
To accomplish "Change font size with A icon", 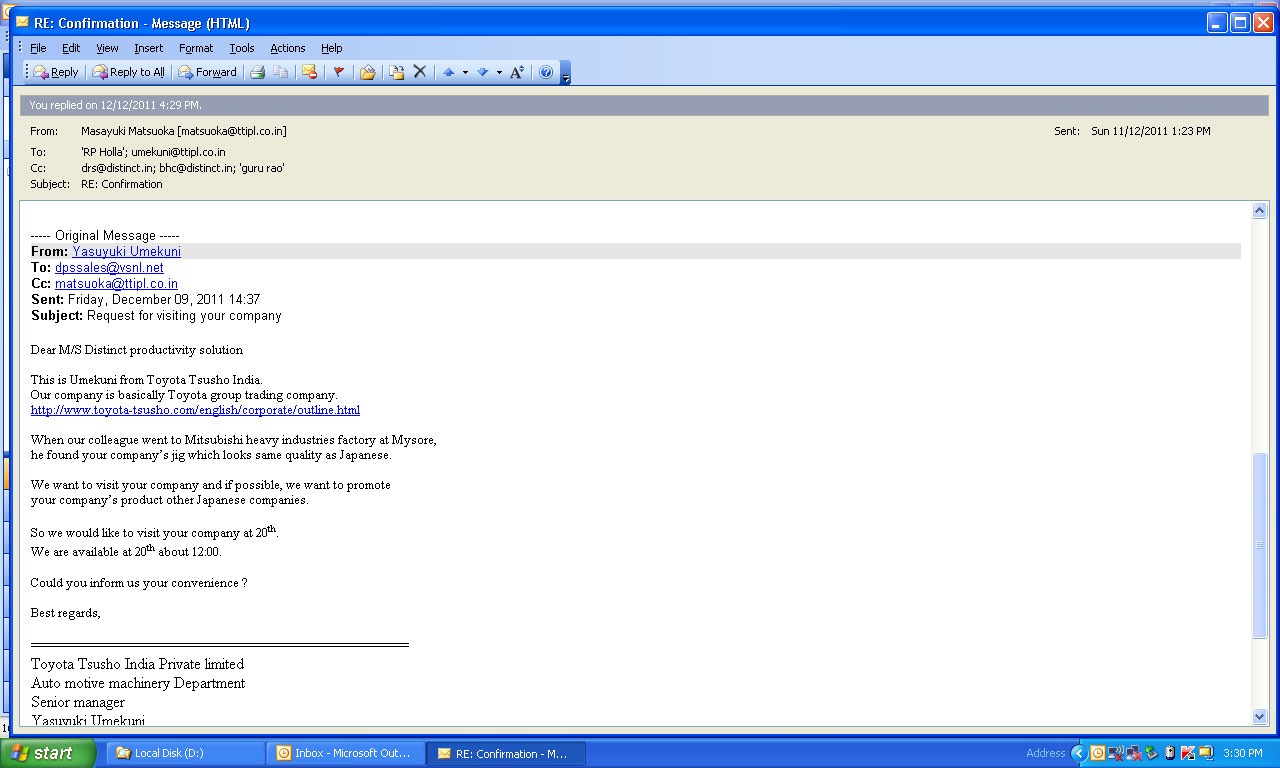I will coord(517,72).
